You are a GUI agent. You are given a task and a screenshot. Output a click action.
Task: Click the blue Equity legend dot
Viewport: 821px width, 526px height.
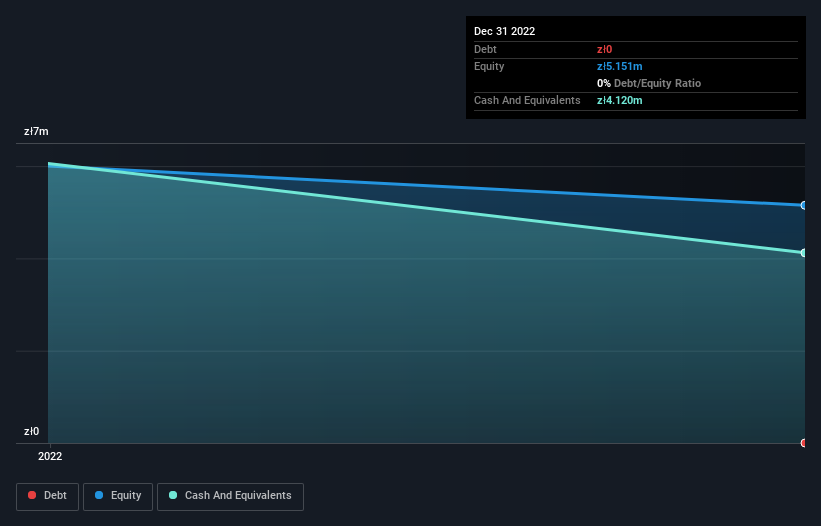(99, 495)
